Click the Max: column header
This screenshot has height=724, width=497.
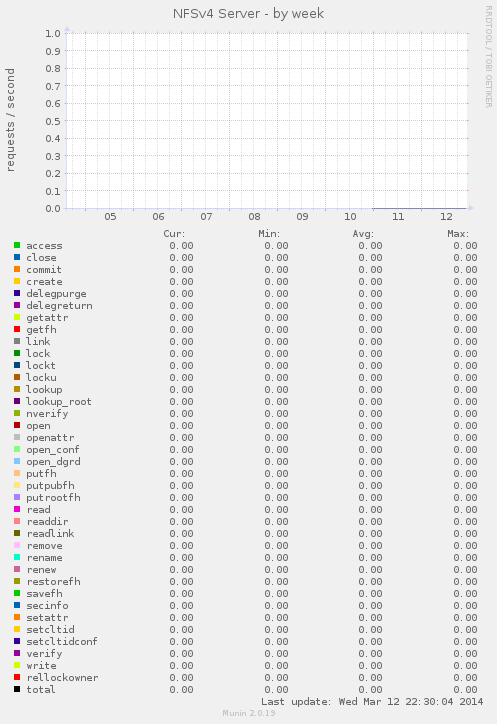coord(458,234)
